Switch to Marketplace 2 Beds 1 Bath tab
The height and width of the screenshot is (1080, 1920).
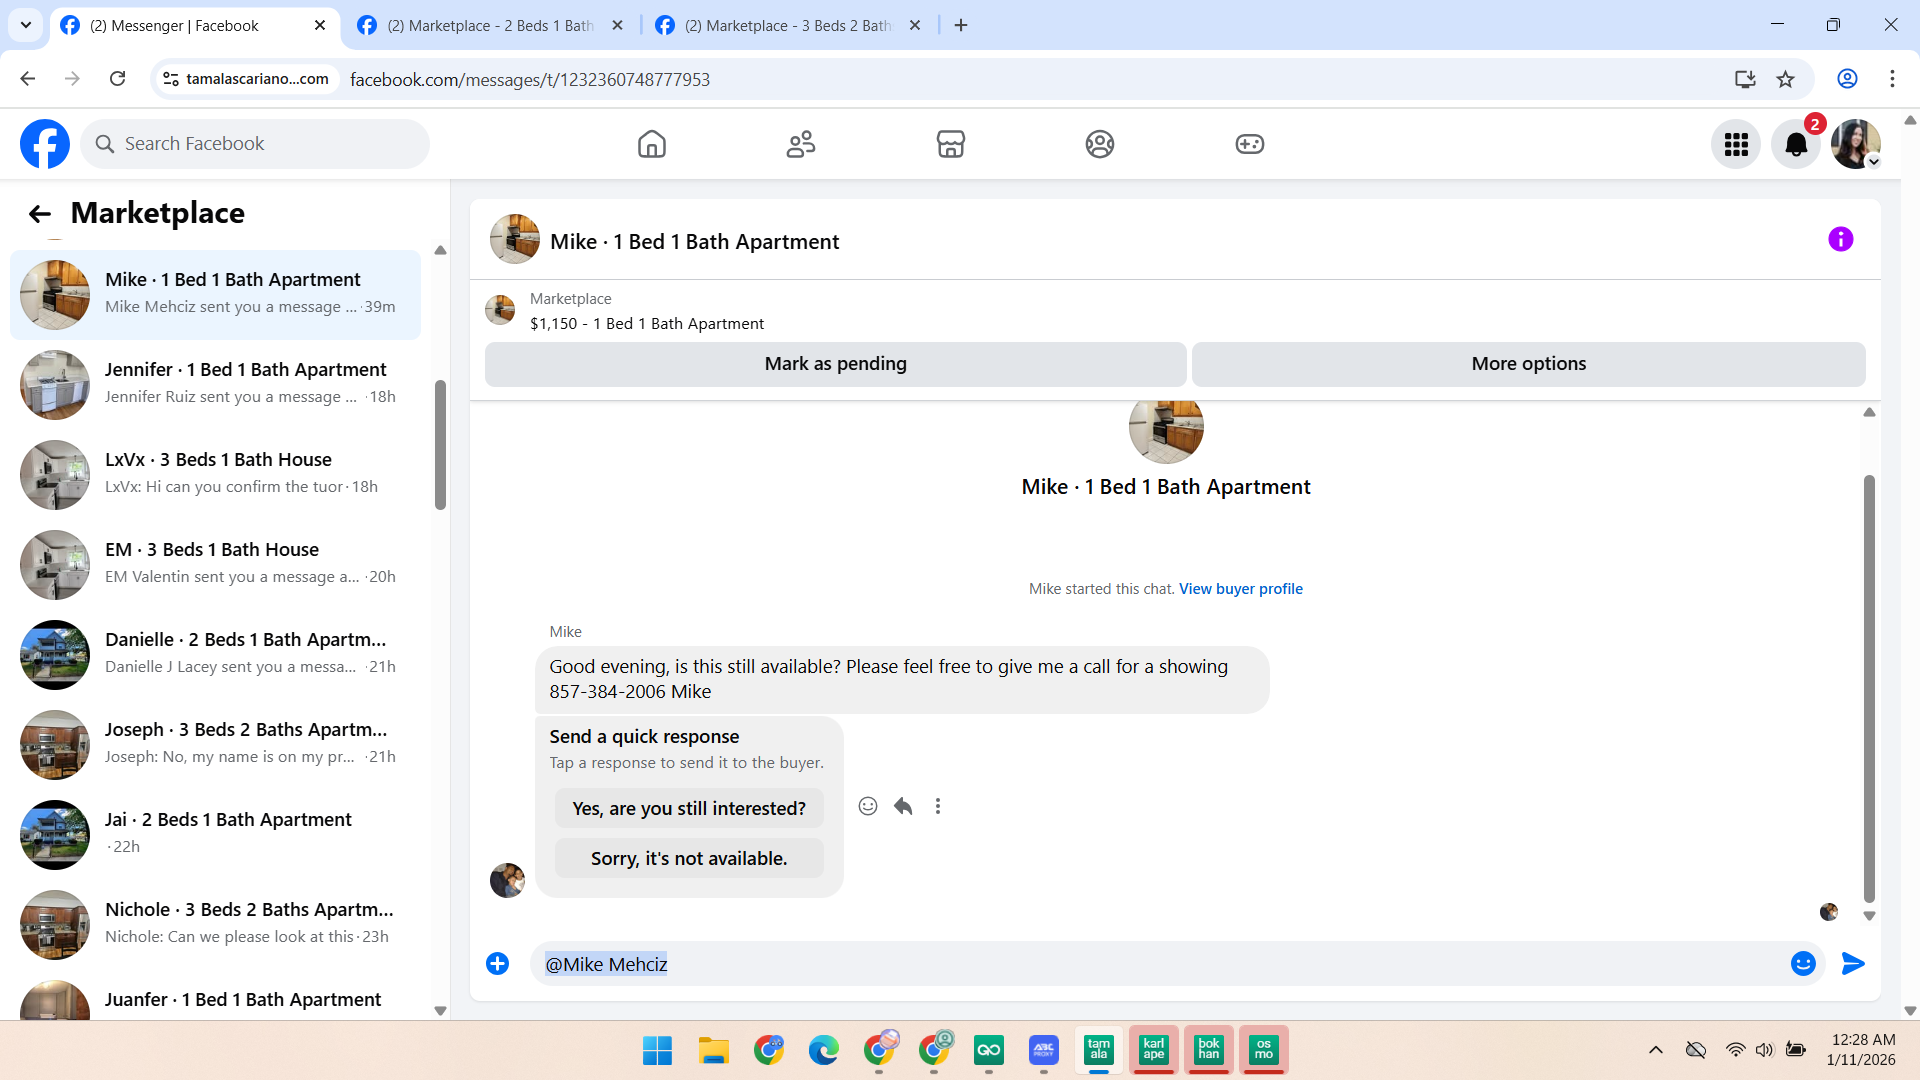click(x=490, y=25)
